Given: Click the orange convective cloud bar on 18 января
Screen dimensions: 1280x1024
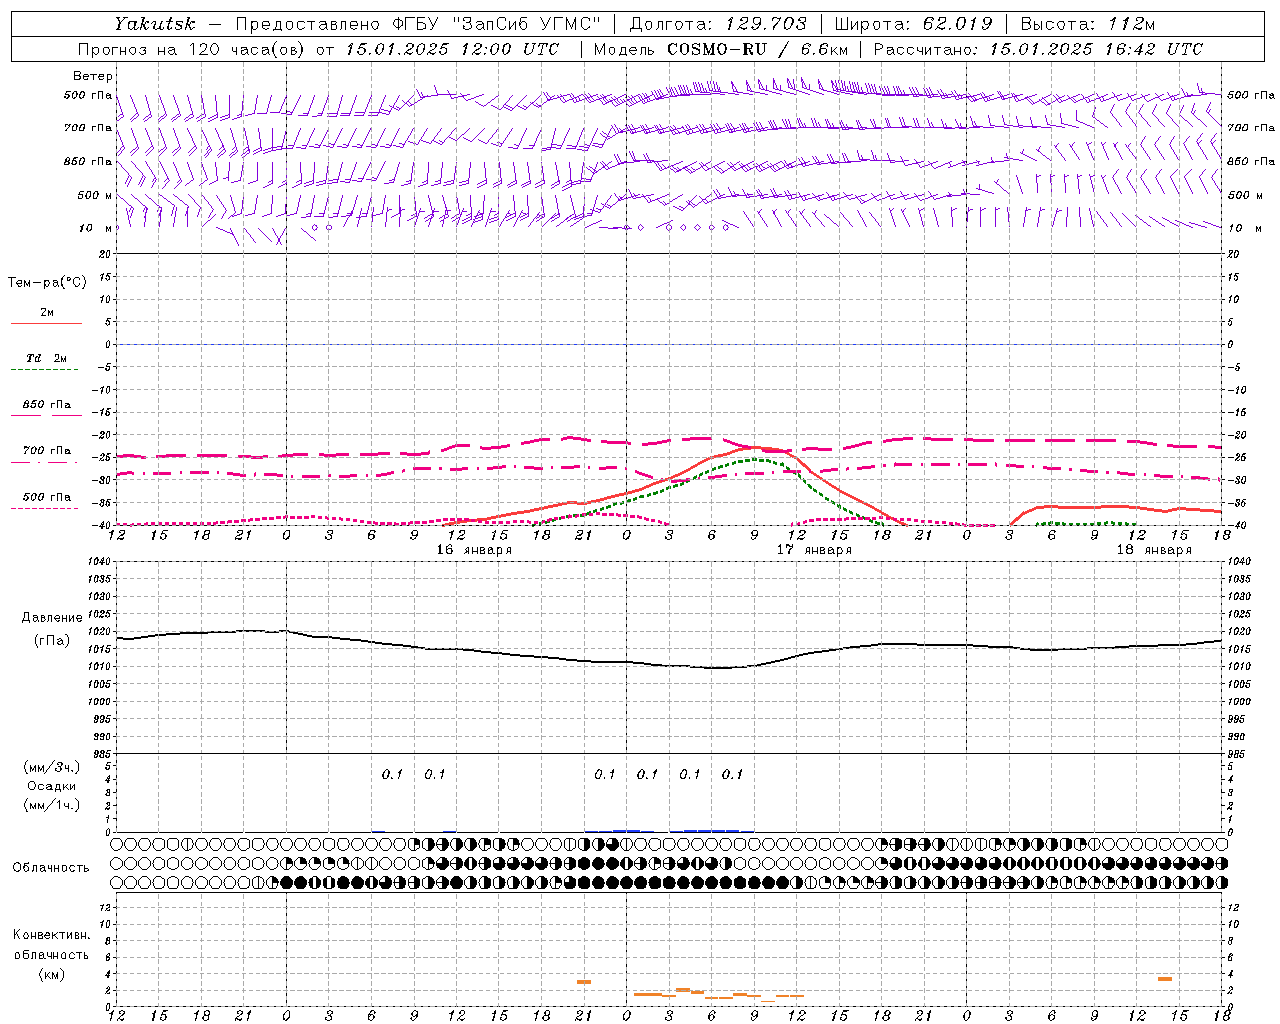Looking at the screenshot, I should (1165, 979).
